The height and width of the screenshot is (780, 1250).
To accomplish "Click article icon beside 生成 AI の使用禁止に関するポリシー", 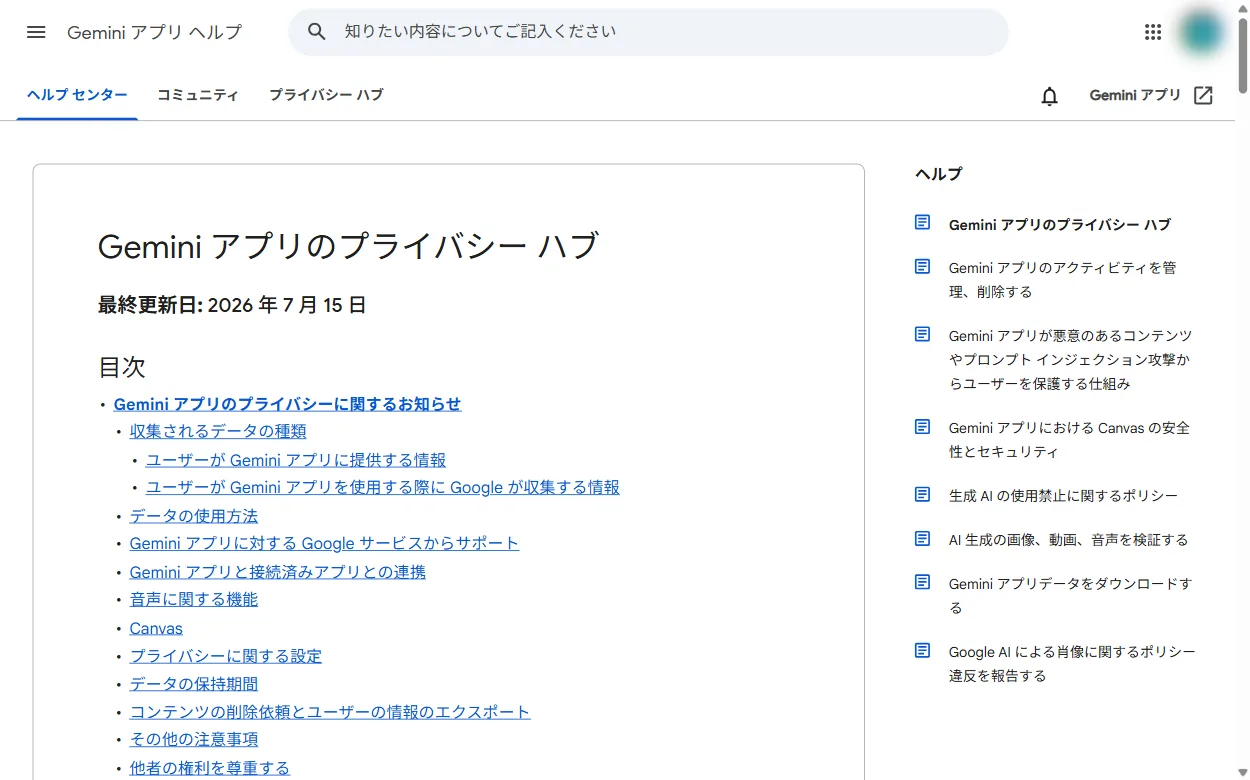I will coord(923,495).
